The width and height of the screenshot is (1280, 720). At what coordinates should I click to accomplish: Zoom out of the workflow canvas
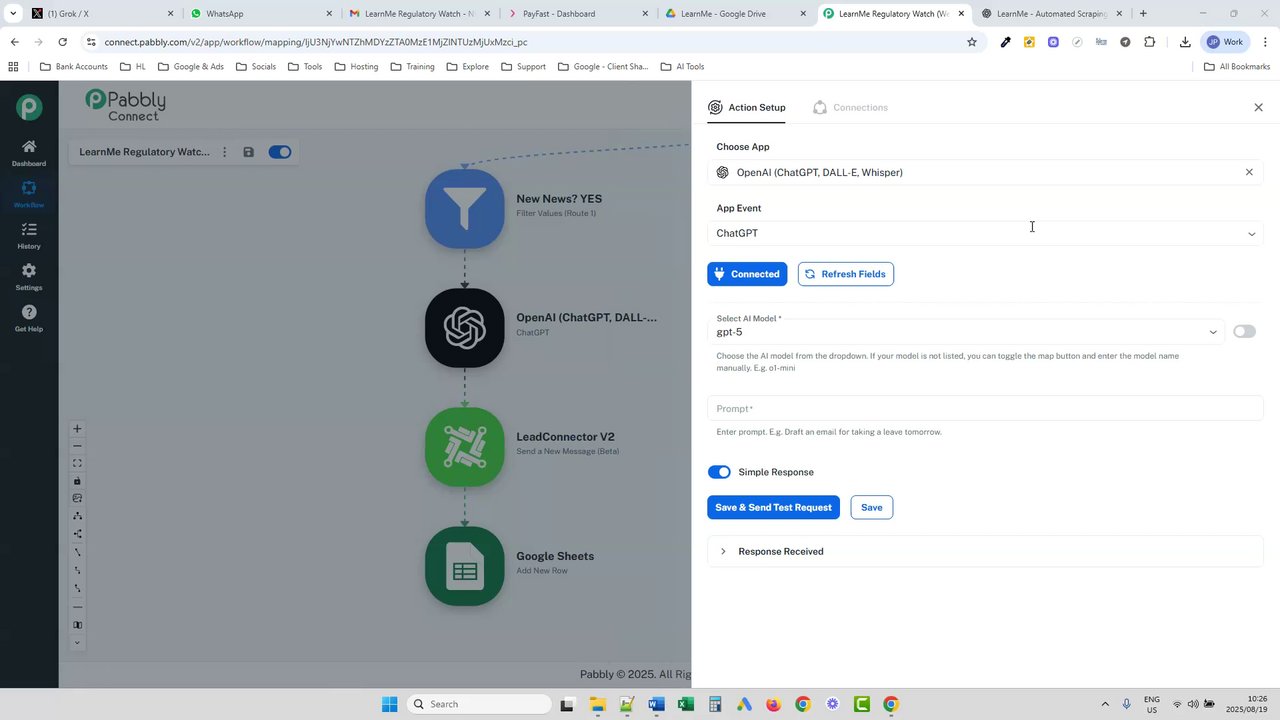77,446
